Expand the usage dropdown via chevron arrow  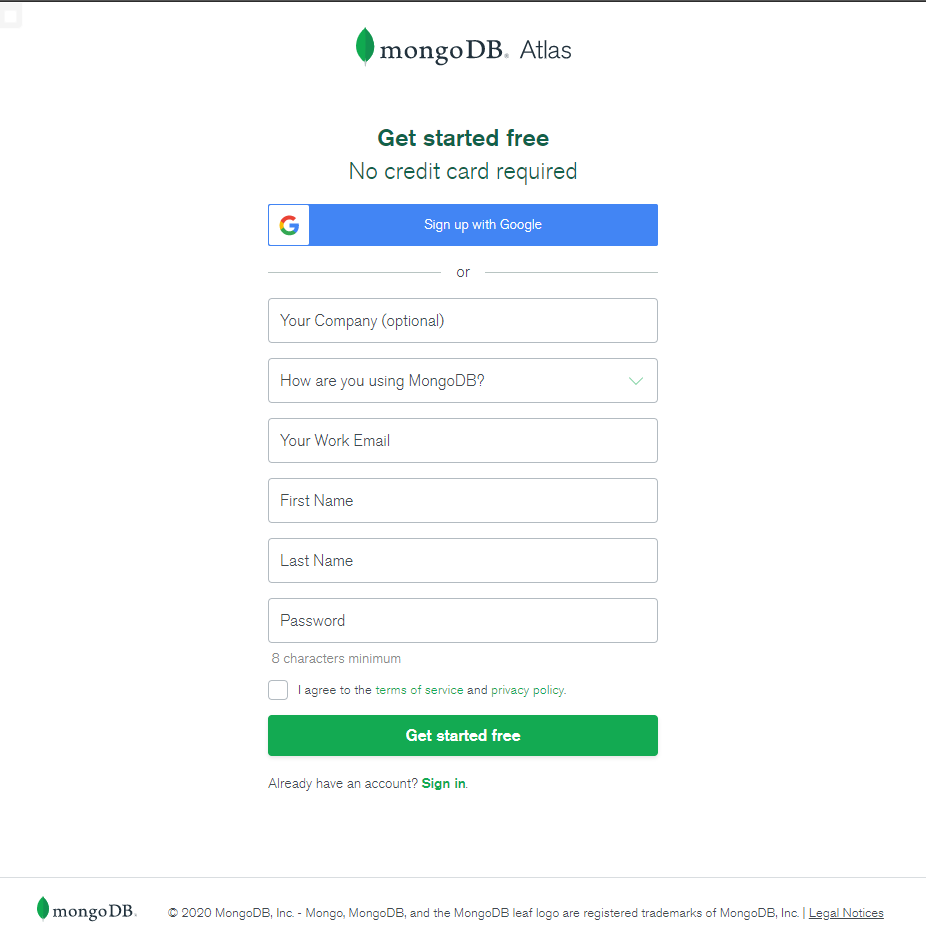click(635, 381)
